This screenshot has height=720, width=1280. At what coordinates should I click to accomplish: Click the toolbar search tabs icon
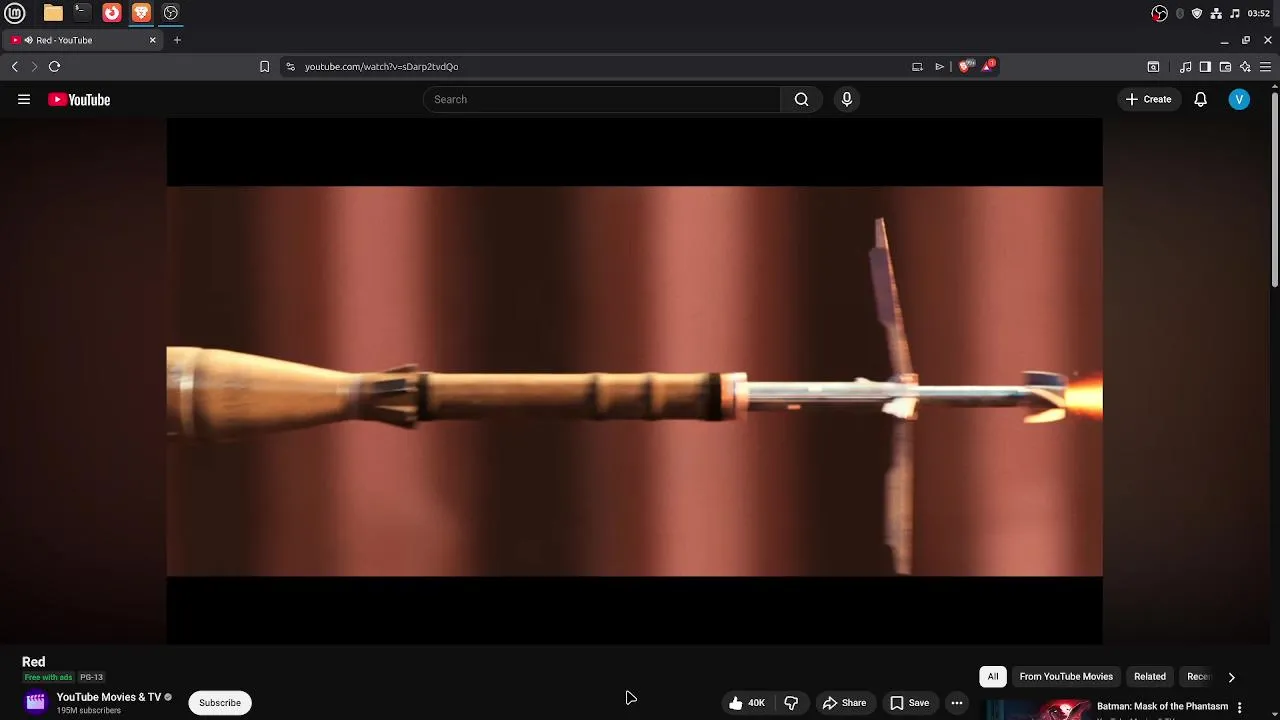[x=1153, y=67]
